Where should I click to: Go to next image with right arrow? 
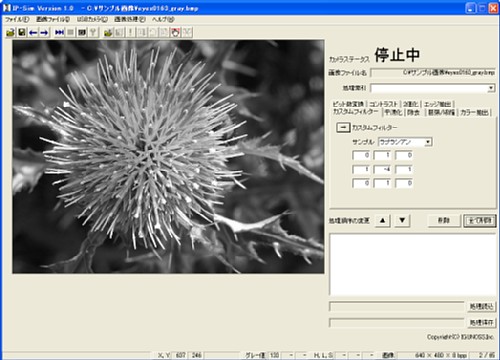point(44,32)
